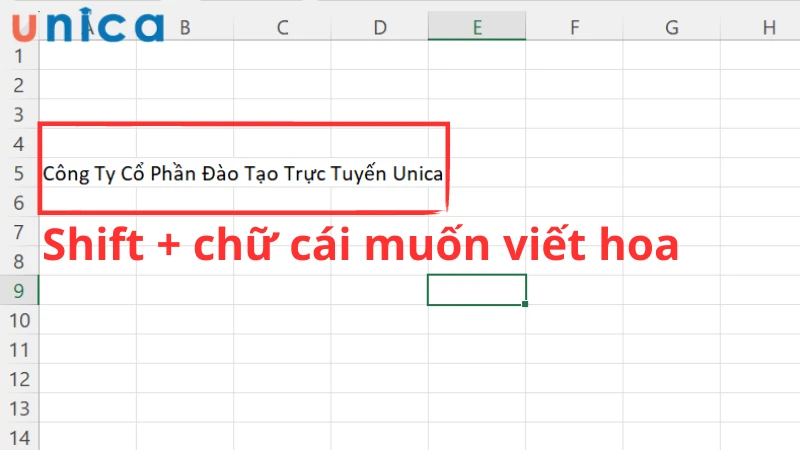Select row 7 header
The image size is (800, 450).
(19, 232)
